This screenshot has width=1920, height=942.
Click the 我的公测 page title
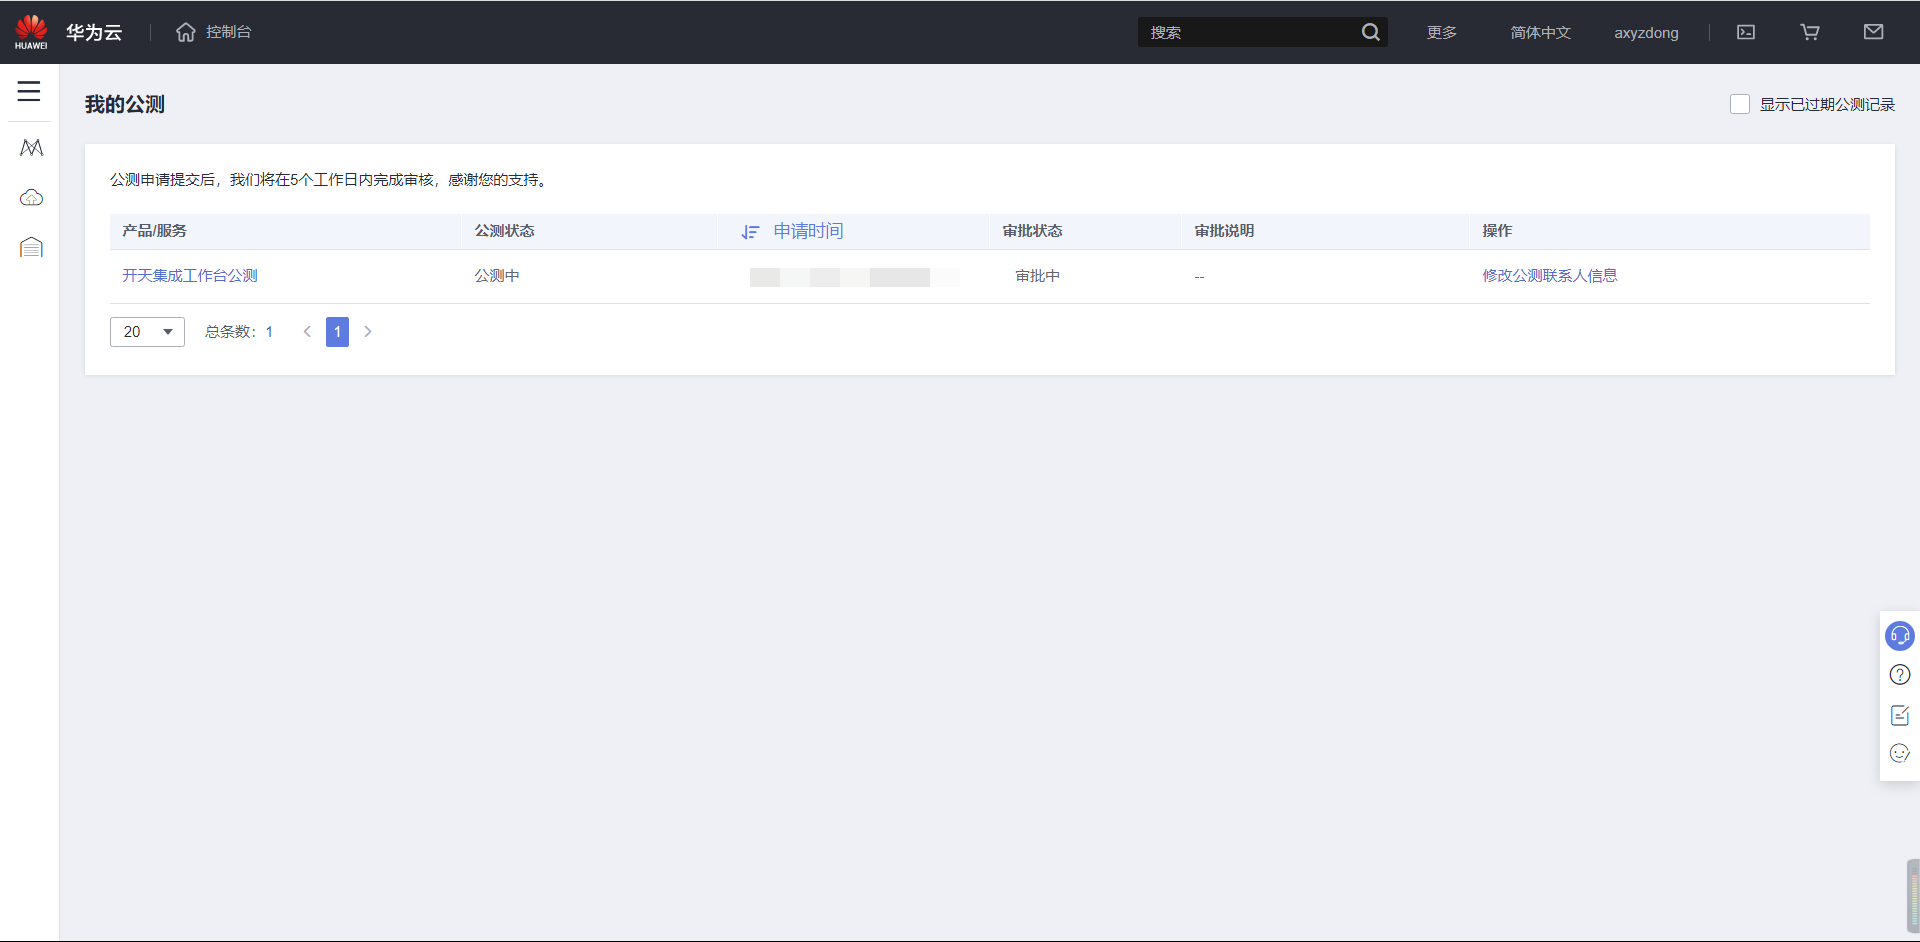coord(125,104)
